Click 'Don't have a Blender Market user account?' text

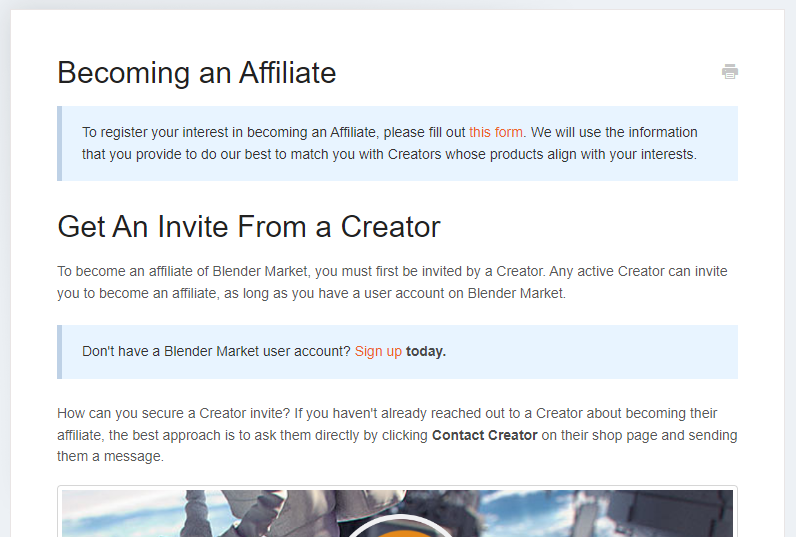(216, 351)
